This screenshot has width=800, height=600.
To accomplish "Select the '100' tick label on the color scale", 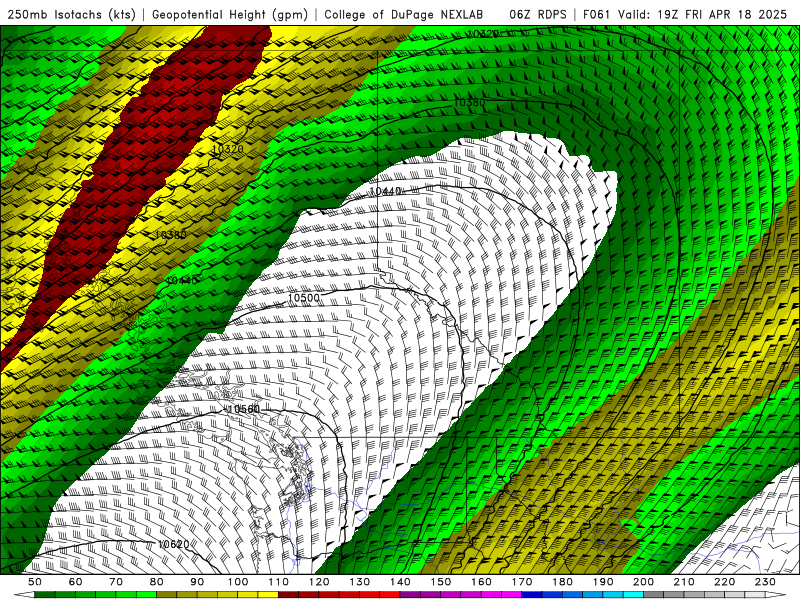I will pyautogui.click(x=238, y=582).
